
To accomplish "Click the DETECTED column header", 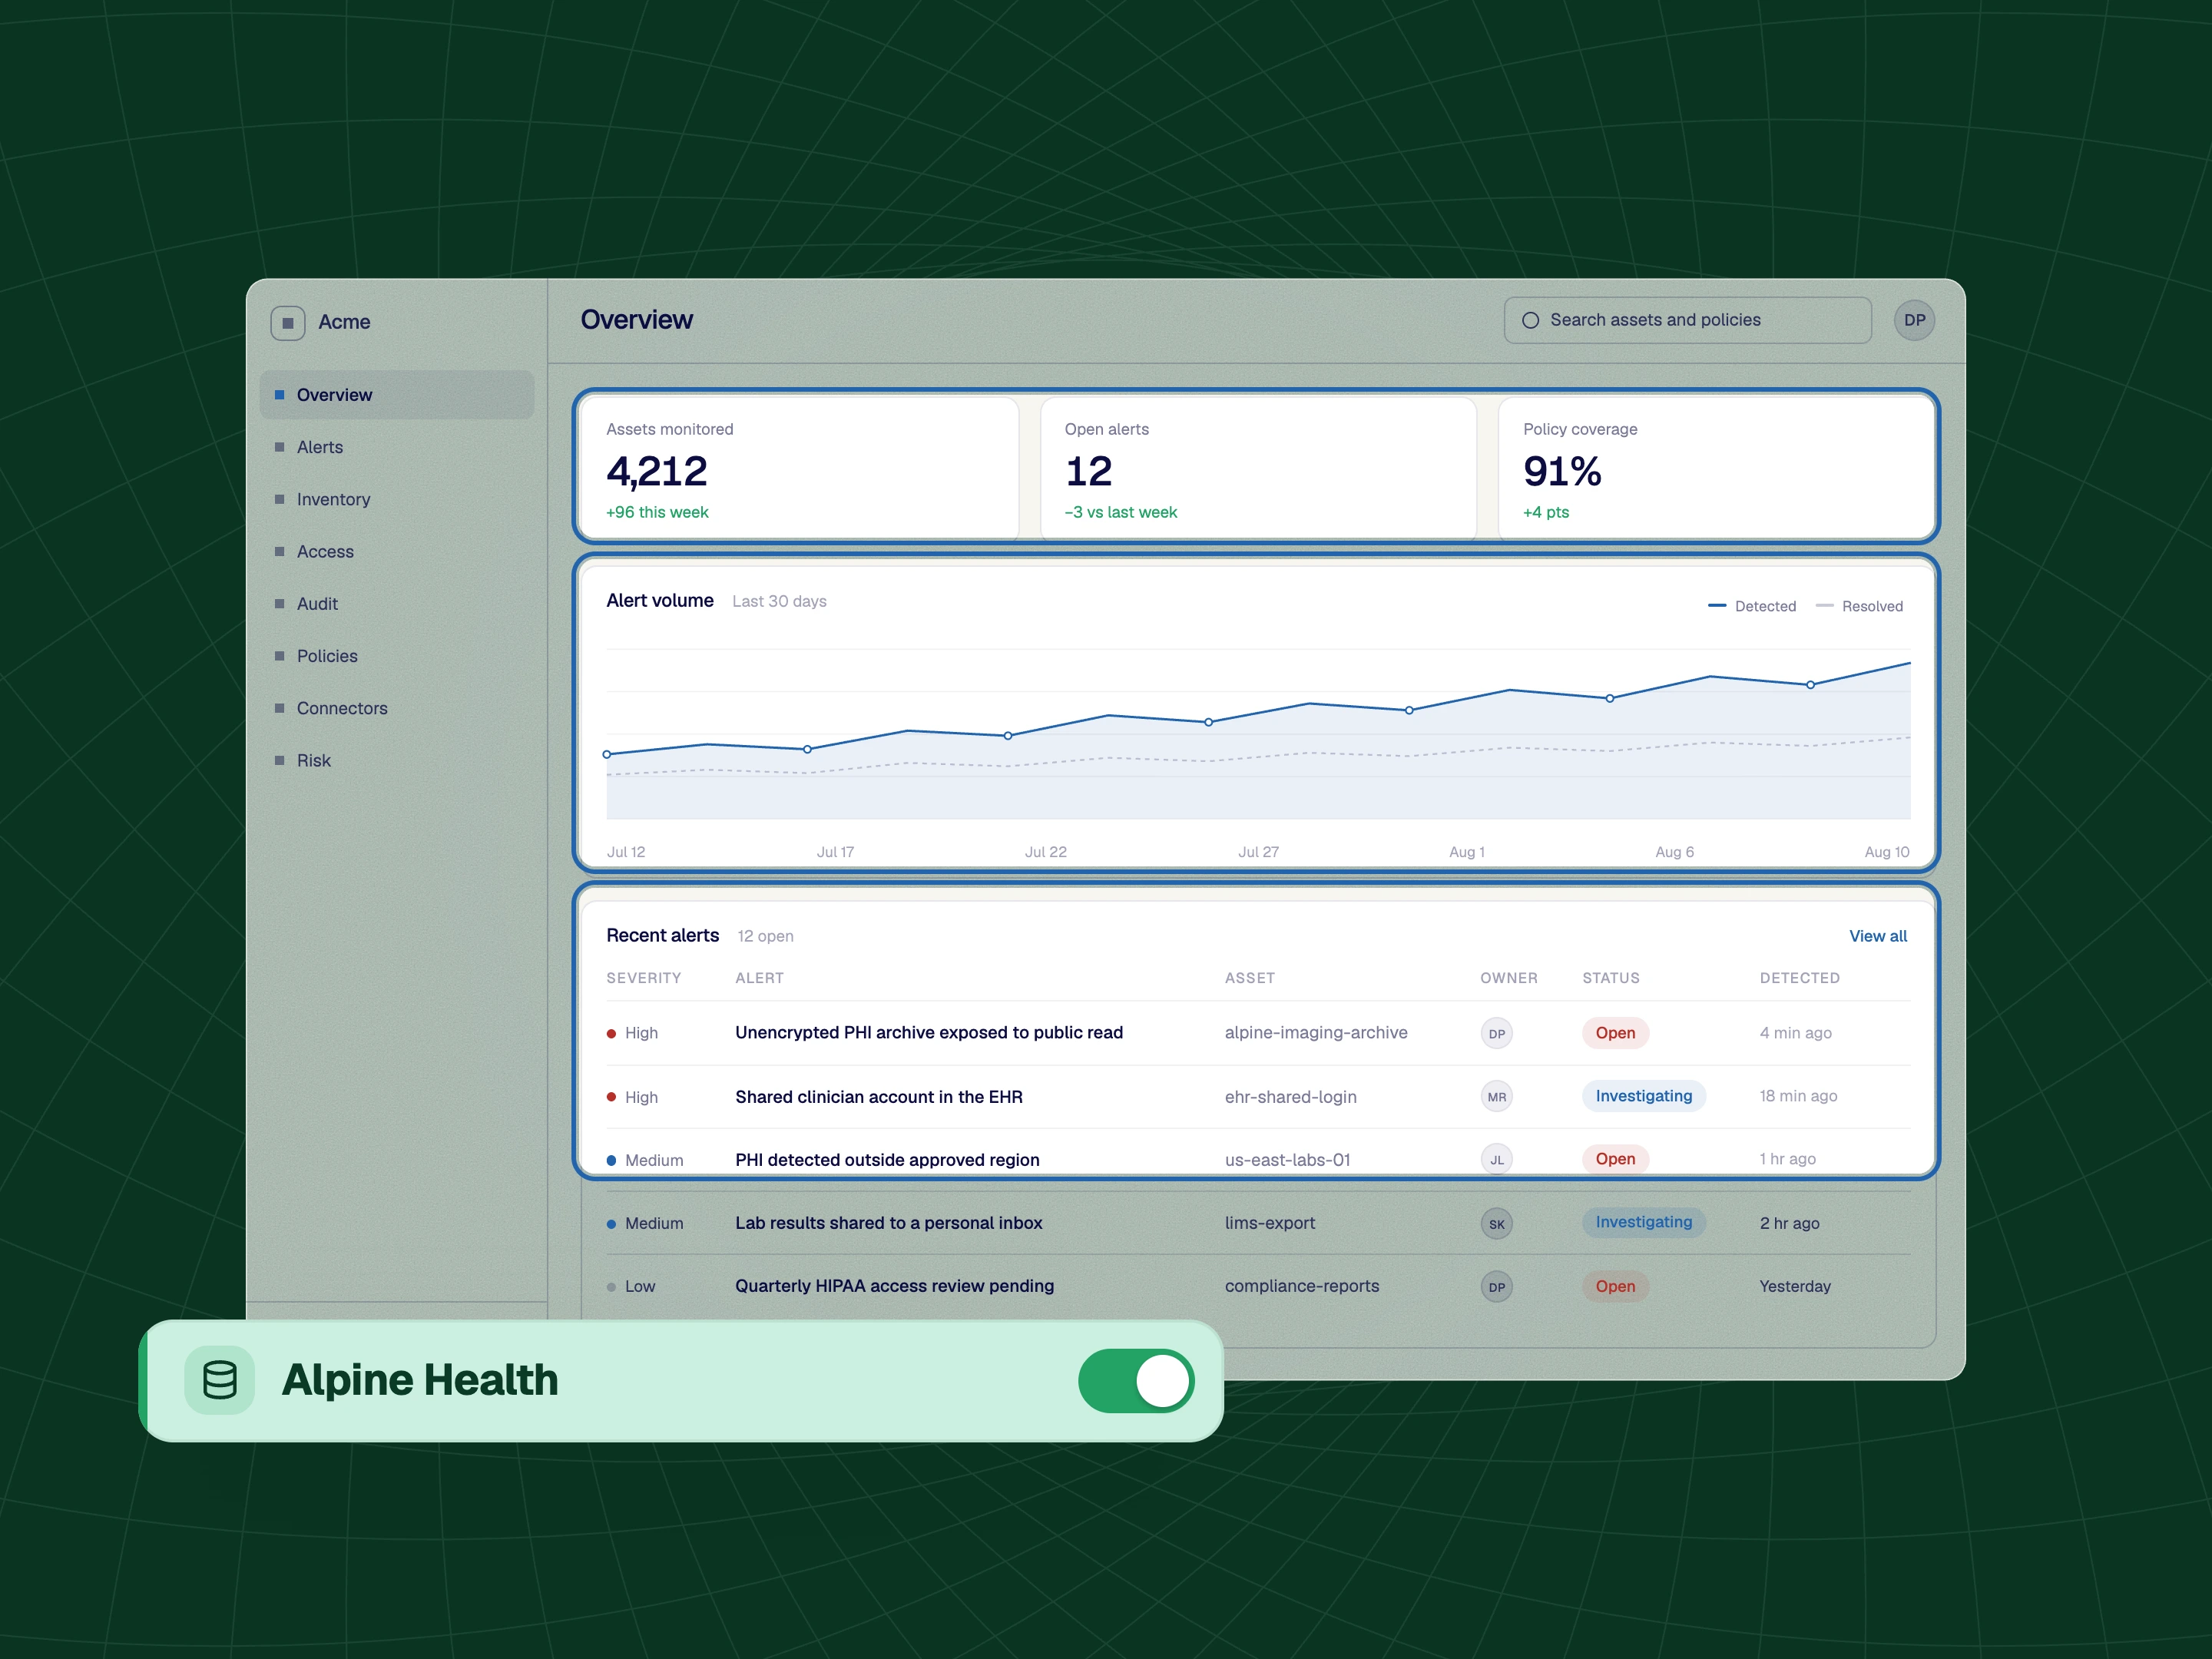I will point(1799,978).
